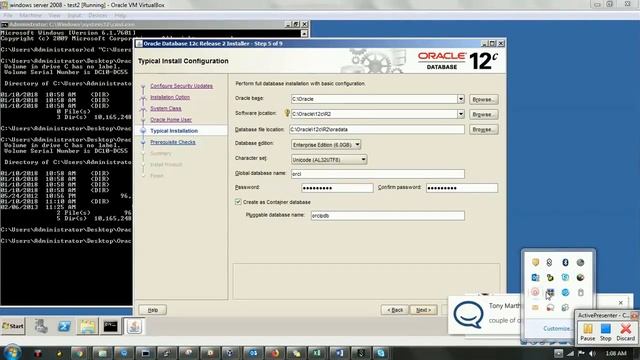Click the installer Help button

[153, 310]
